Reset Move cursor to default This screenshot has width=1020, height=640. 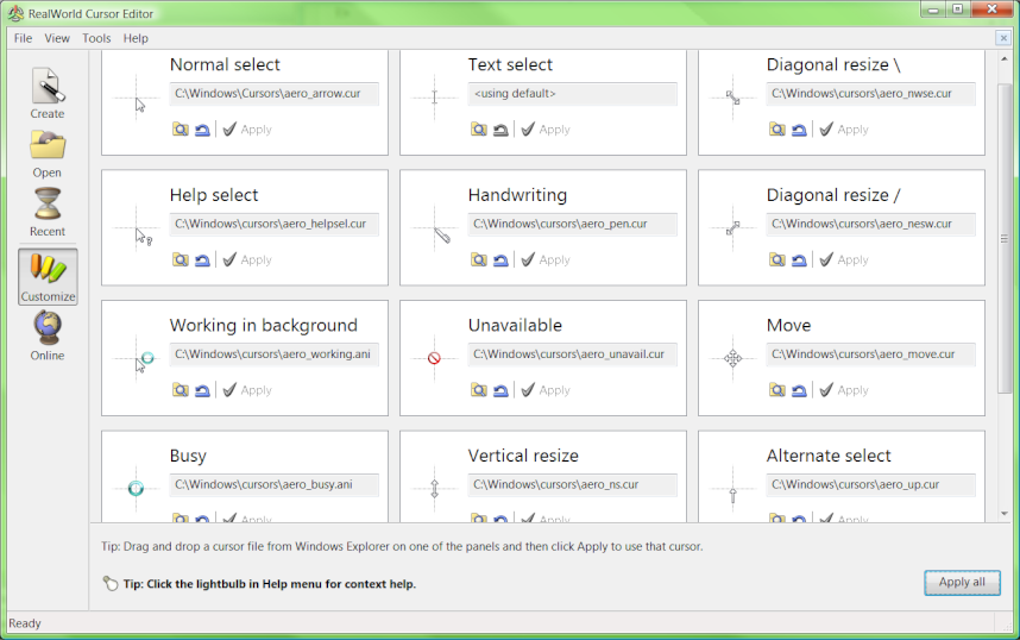(799, 390)
